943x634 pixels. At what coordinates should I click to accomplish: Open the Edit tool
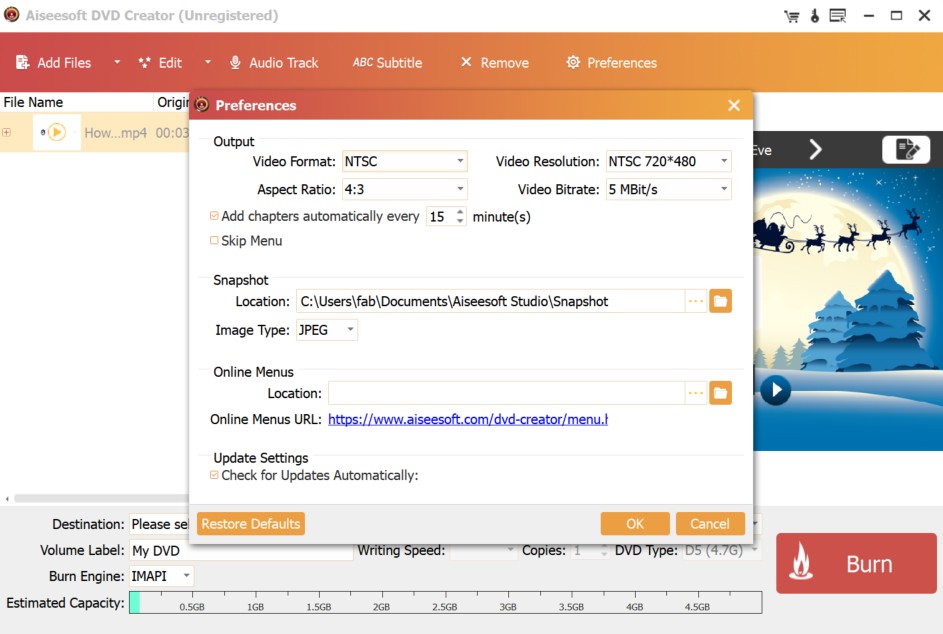(x=160, y=61)
